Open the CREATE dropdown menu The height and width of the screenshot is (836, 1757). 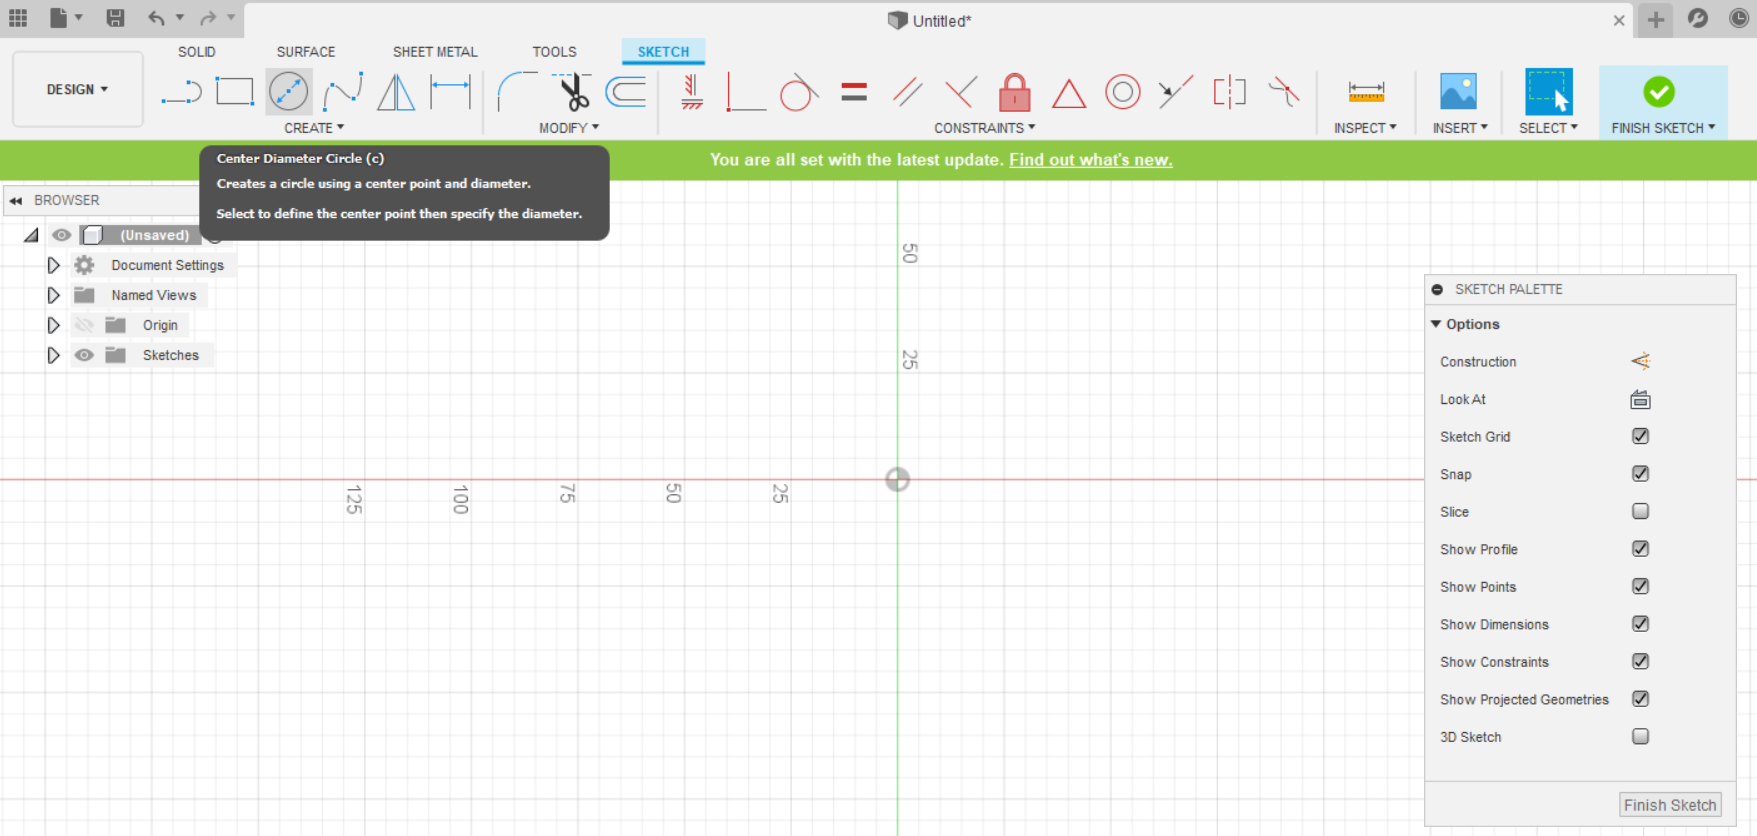tap(314, 128)
